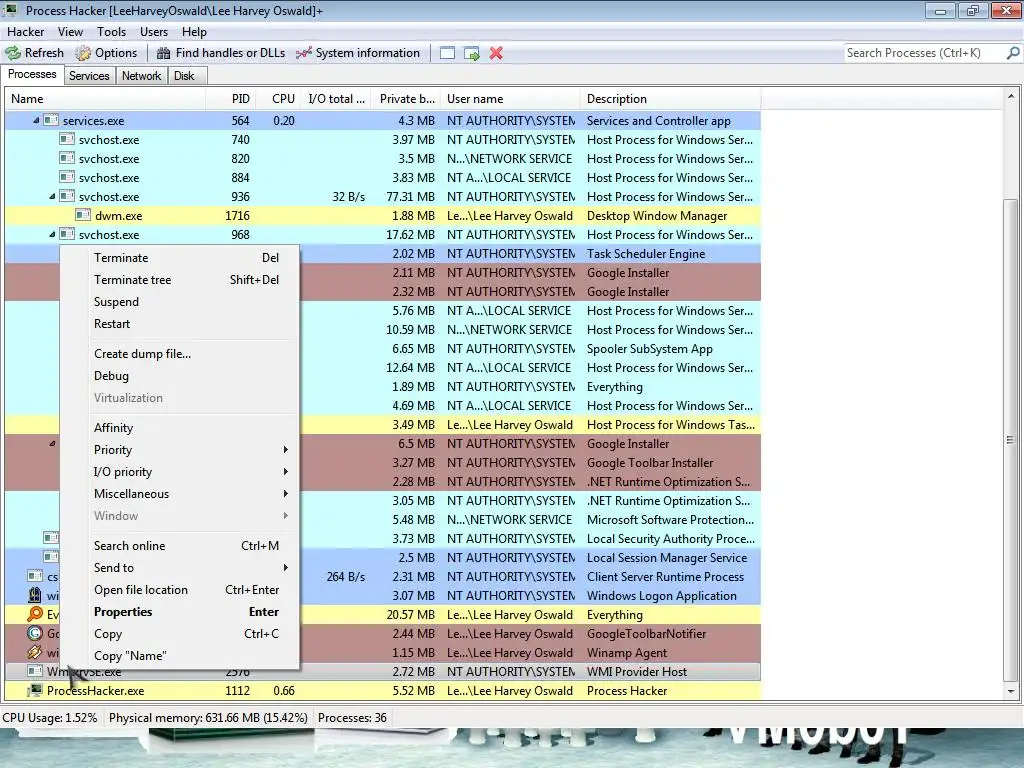The height and width of the screenshot is (768, 1024).
Task: Expand the Send to submenu
Action: tap(192, 568)
